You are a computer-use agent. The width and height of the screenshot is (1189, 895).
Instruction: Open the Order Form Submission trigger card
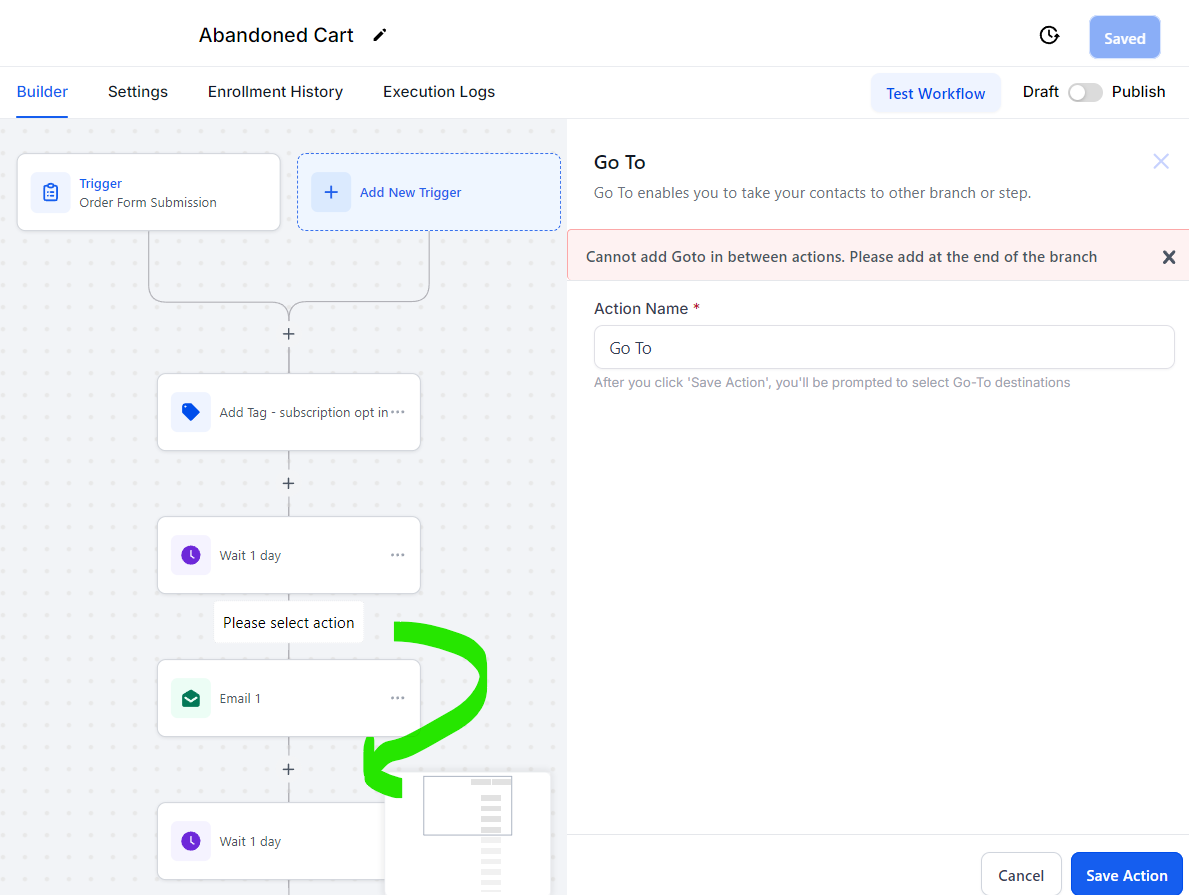[149, 193]
